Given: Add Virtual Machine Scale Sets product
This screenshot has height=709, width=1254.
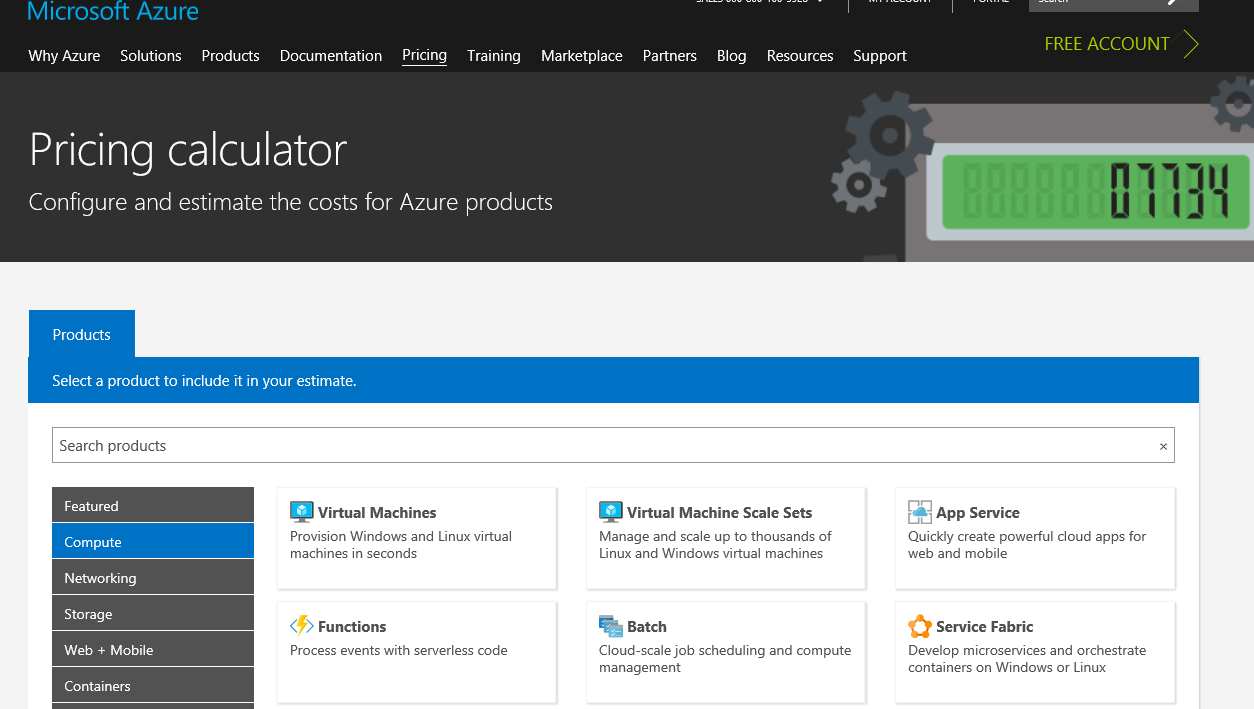Looking at the screenshot, I should point(726,539).
